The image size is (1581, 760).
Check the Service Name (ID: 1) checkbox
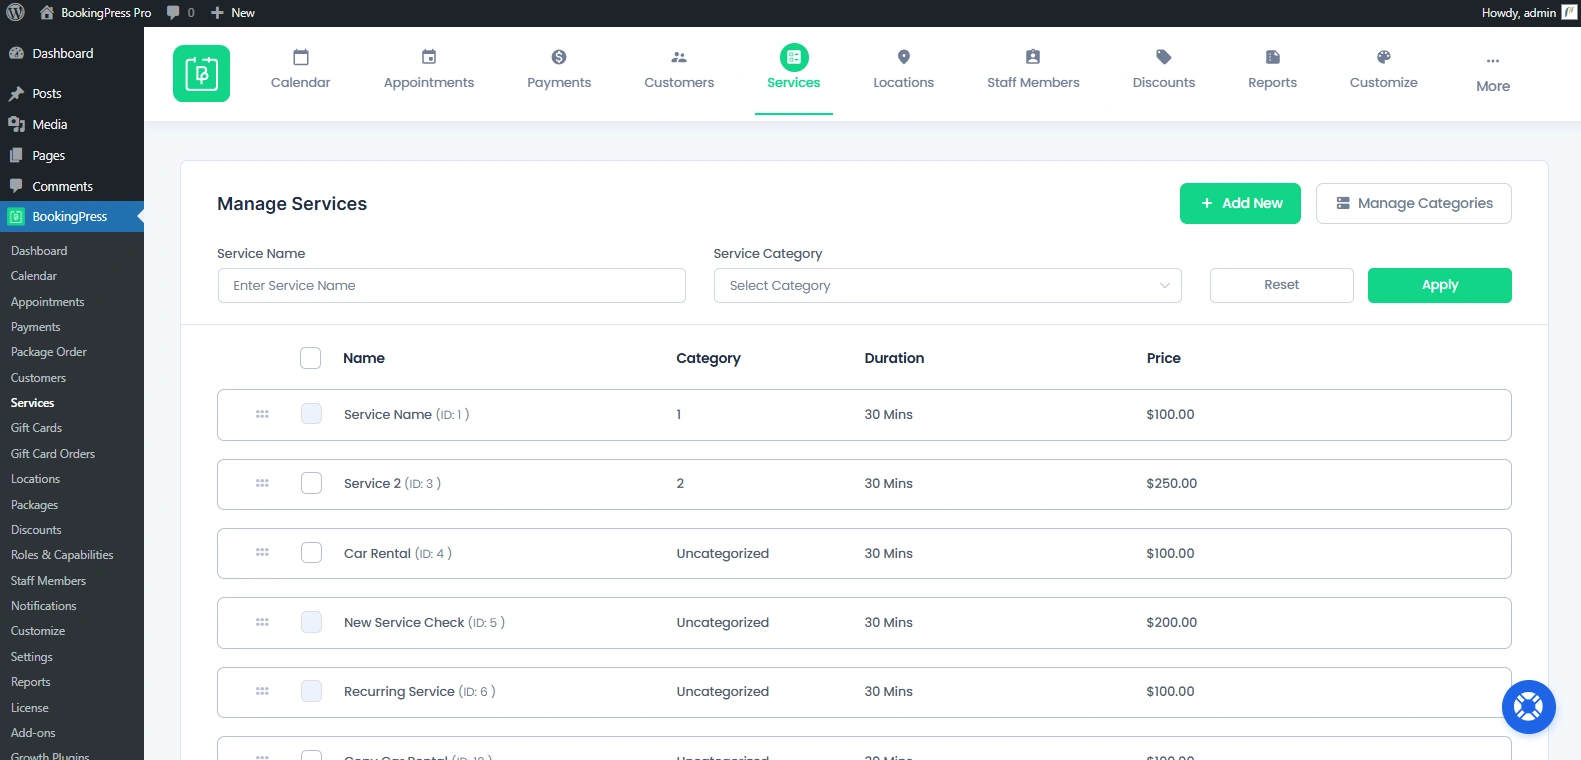pos(311,414)
